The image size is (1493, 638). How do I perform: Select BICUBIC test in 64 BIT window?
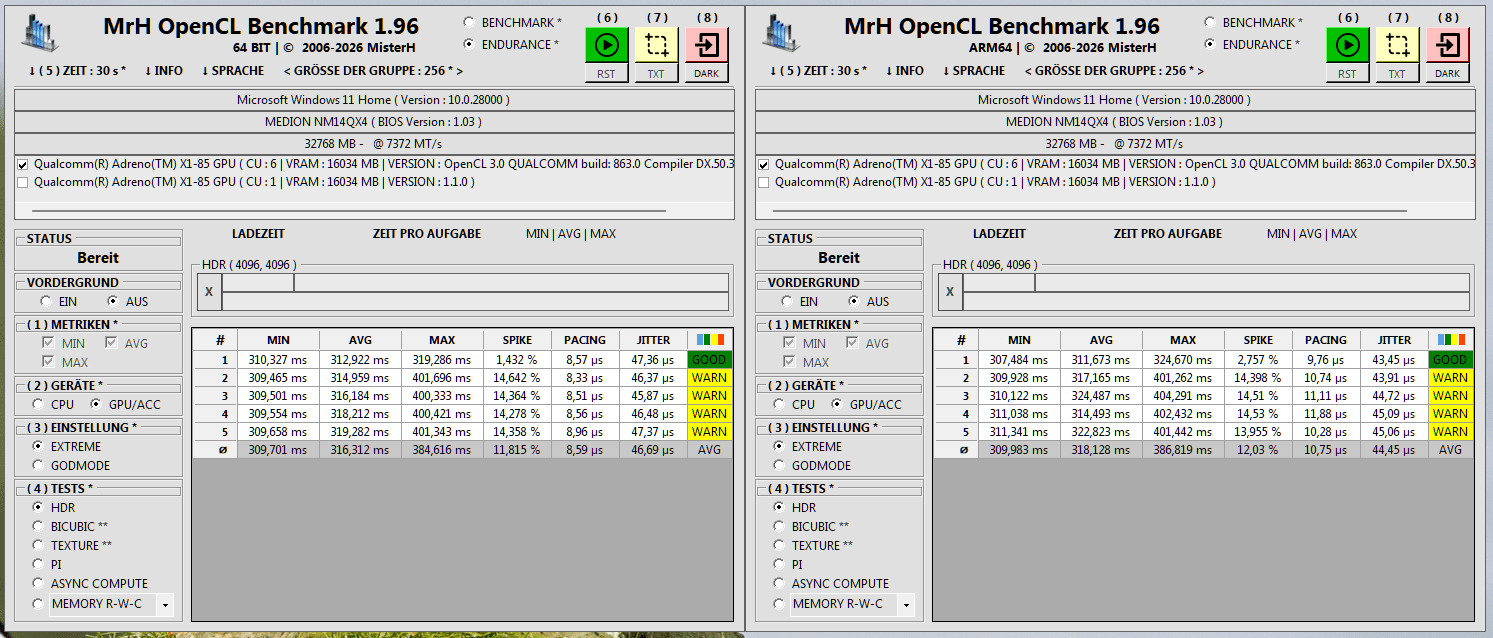tap(38, 526)
